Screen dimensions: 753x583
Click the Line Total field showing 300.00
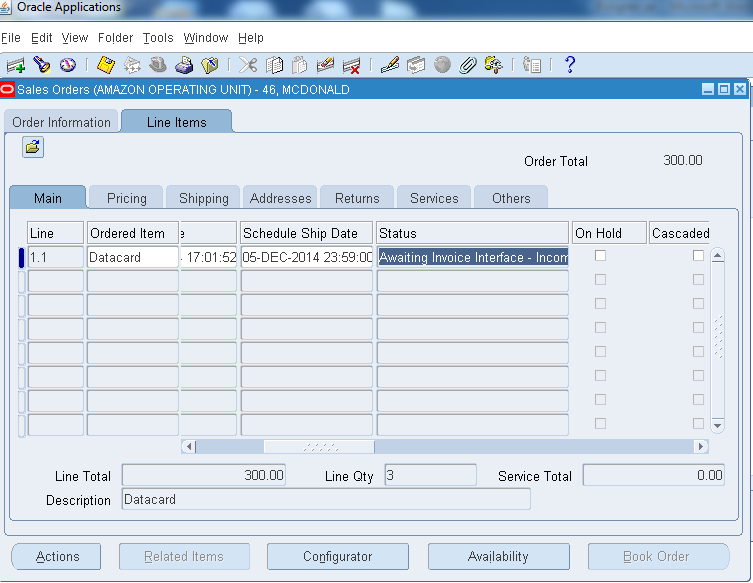[x=204, y=475]
